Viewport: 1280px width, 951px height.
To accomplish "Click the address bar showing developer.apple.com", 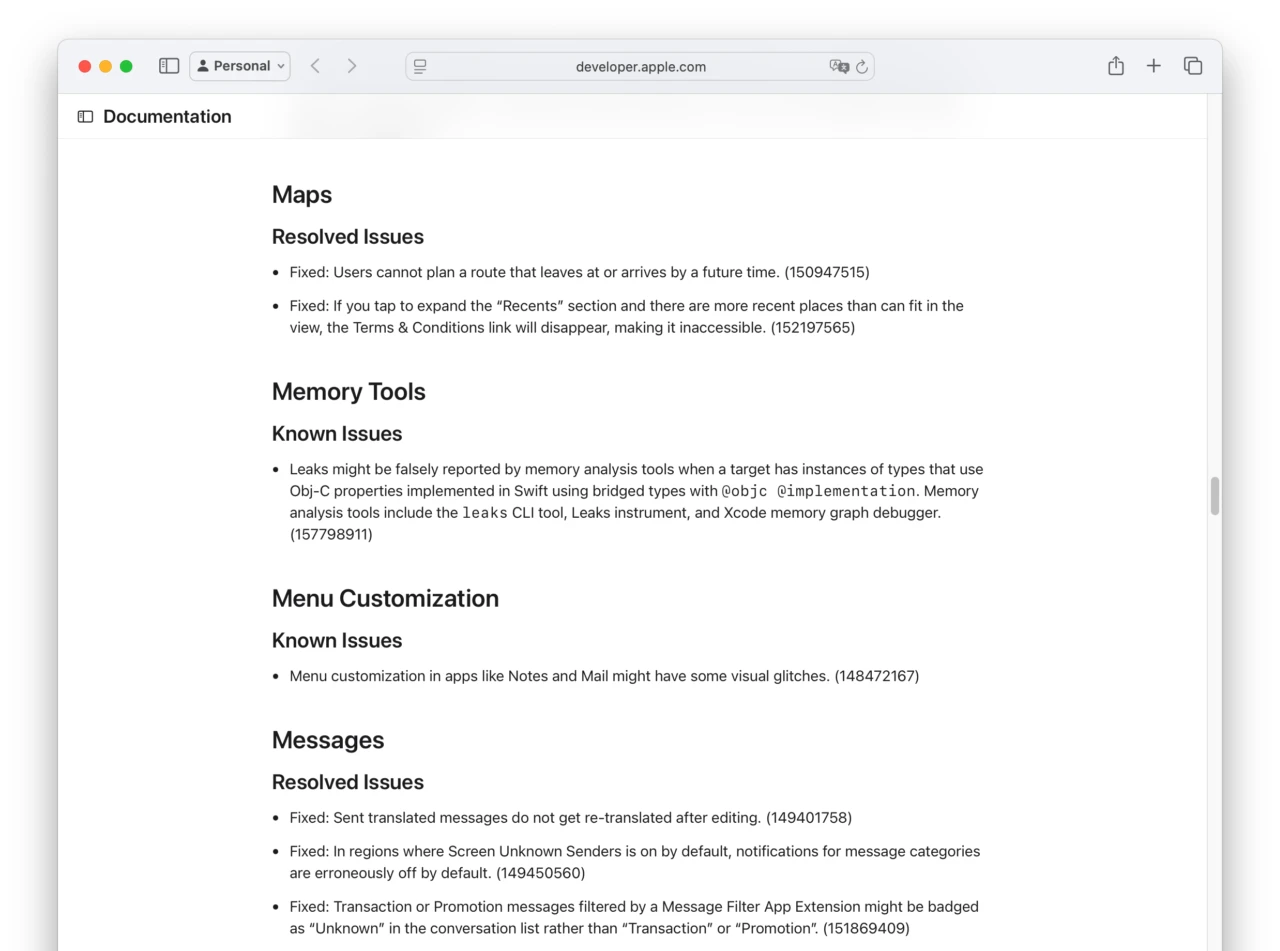I will [x=640, y=66].
